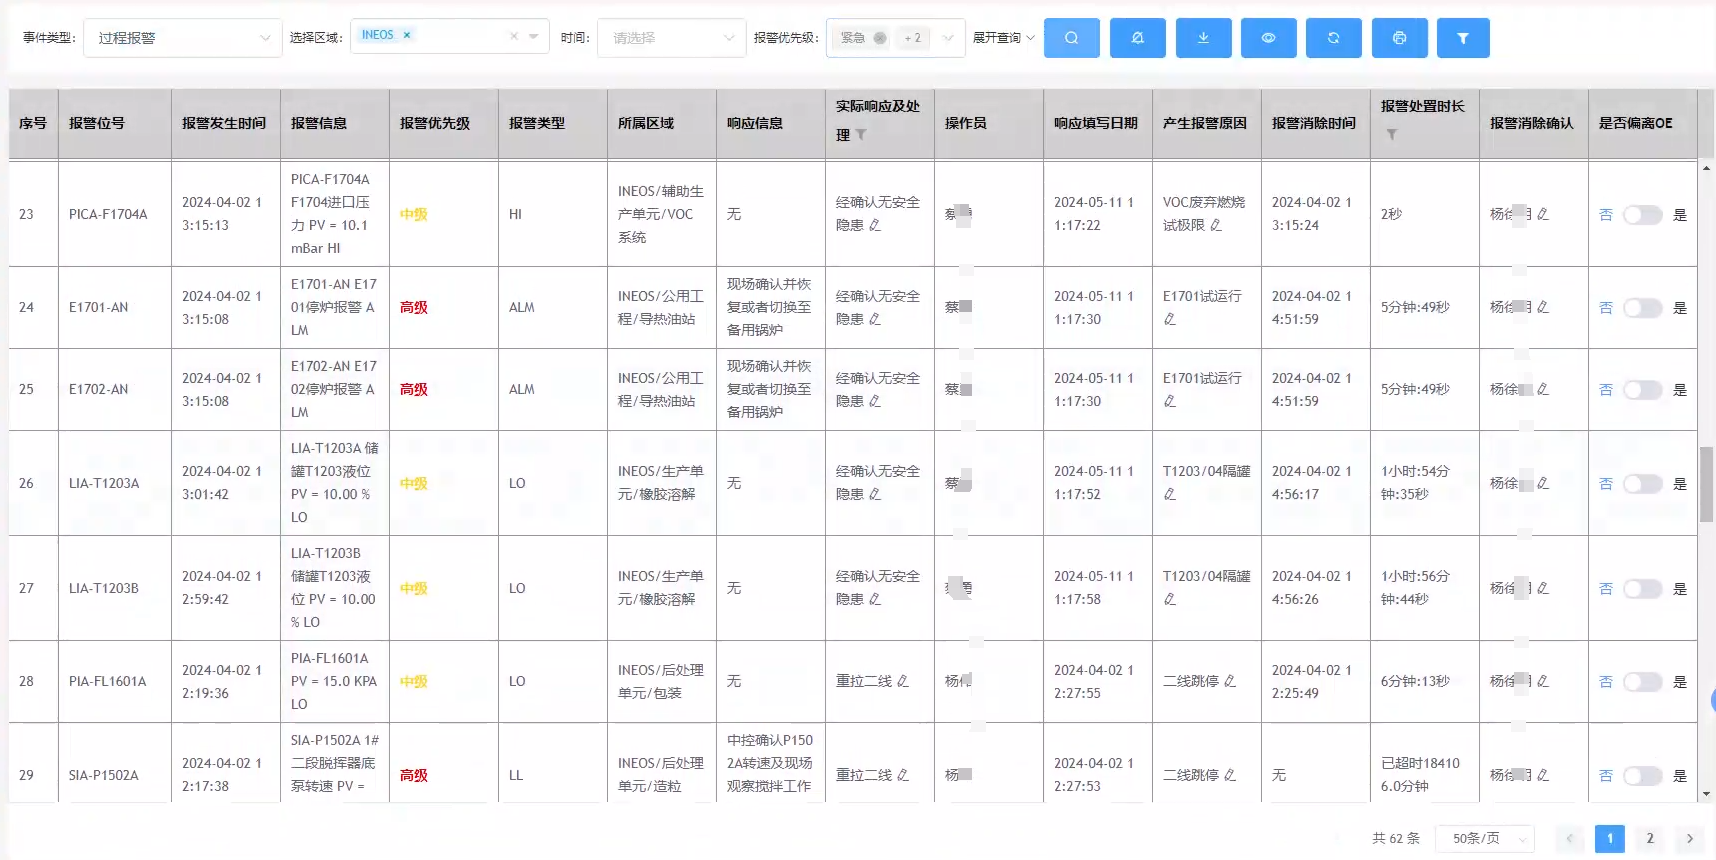Edit alarm clearance confirmation for row 23
This screenshot has height=860, width=1716.
[1543, 214]
